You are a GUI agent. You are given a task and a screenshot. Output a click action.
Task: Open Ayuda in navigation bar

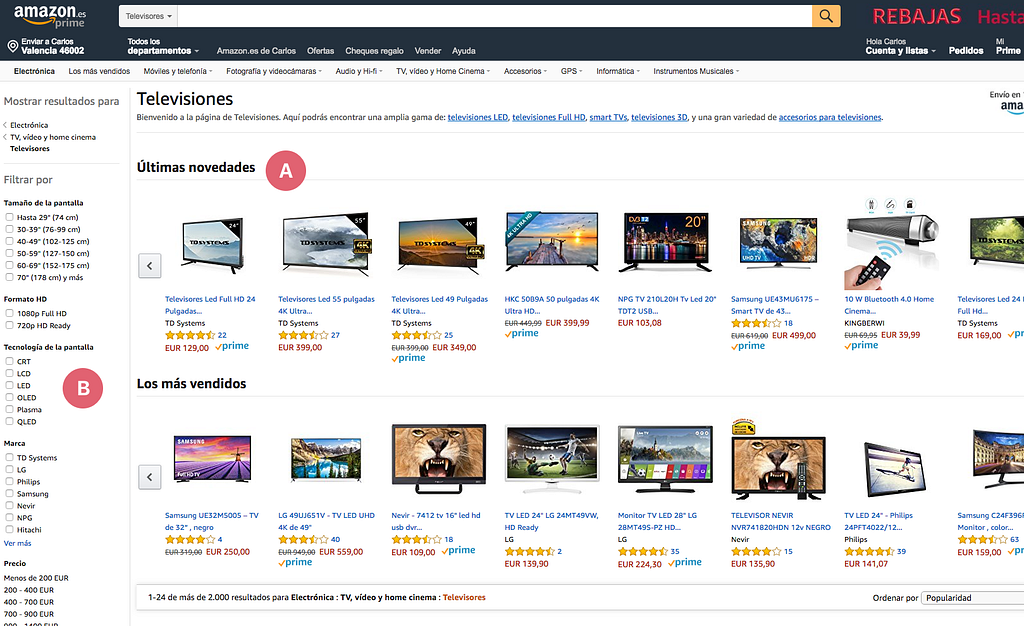[464, 51]
